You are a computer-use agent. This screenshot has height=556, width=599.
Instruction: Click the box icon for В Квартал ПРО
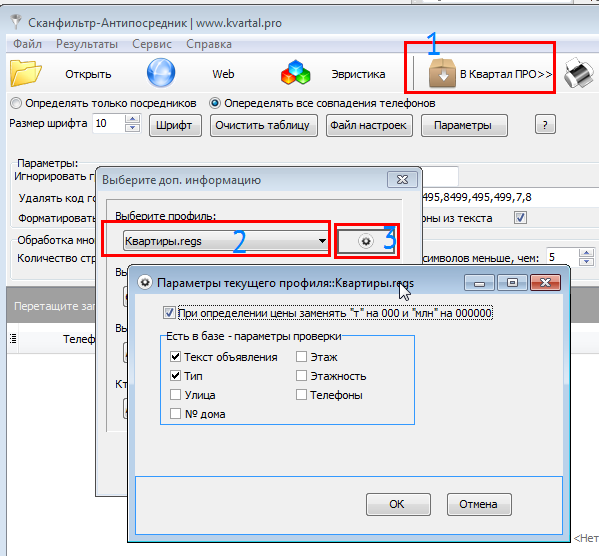(x=442, y=73)
